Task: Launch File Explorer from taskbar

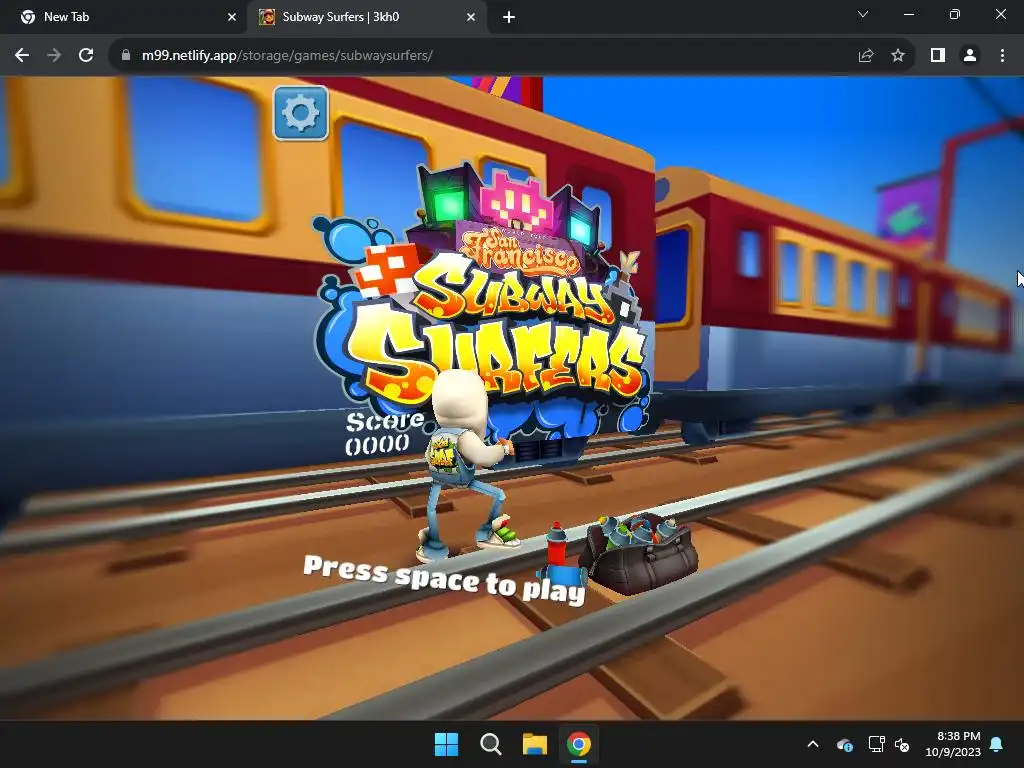Action: [x=535, y=744]
